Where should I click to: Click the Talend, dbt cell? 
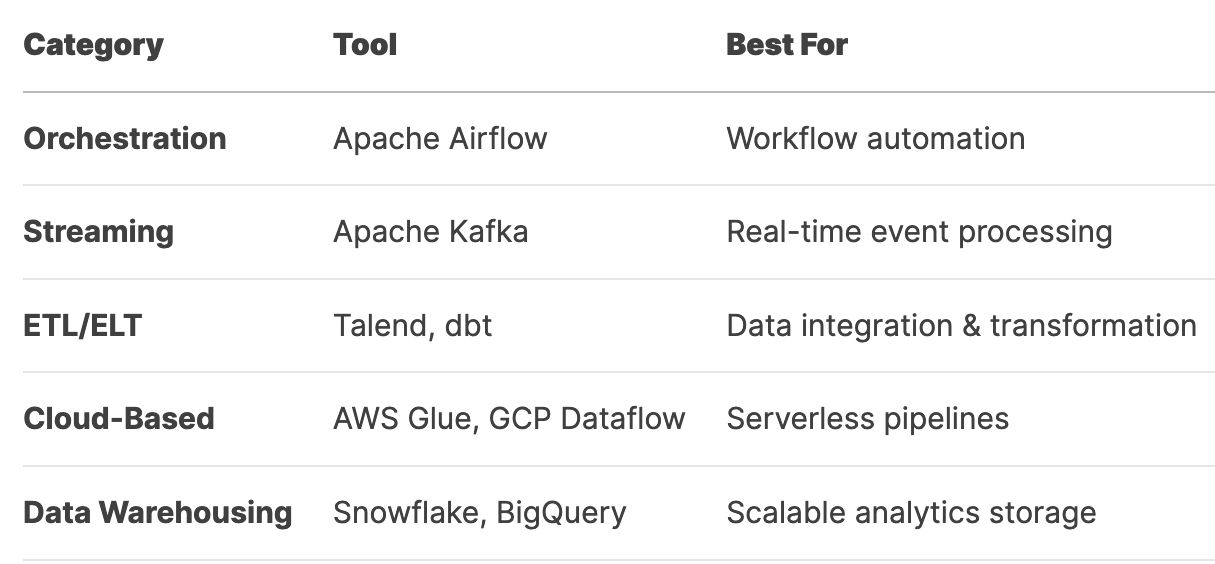tap(413, 326)
